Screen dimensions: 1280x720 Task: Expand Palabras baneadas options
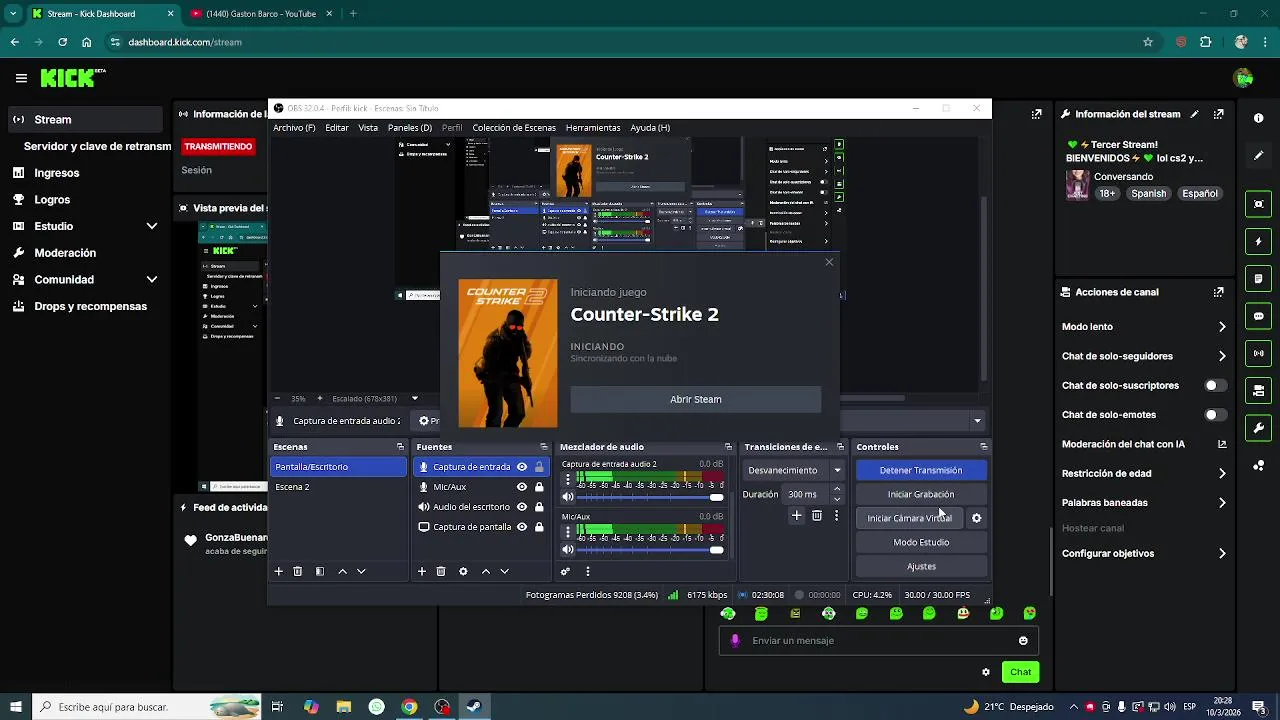[1222, 503]
